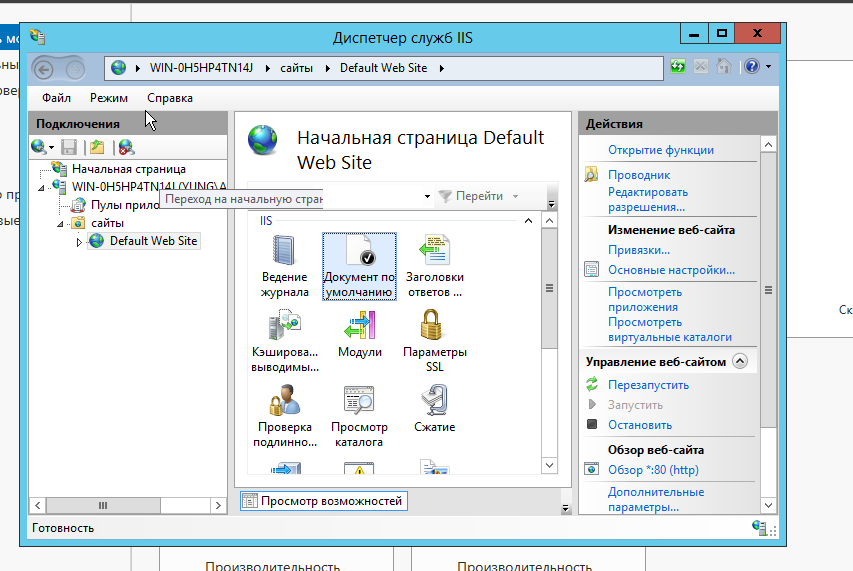Open dropdown after Default Web Site breadcrumb
Viewport: 853px width, 571px height.
[x=442, y=68]
